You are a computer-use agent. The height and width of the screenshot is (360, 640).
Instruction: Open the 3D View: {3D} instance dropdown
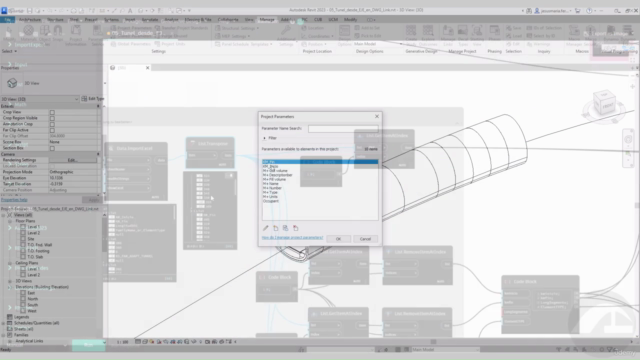40,99
